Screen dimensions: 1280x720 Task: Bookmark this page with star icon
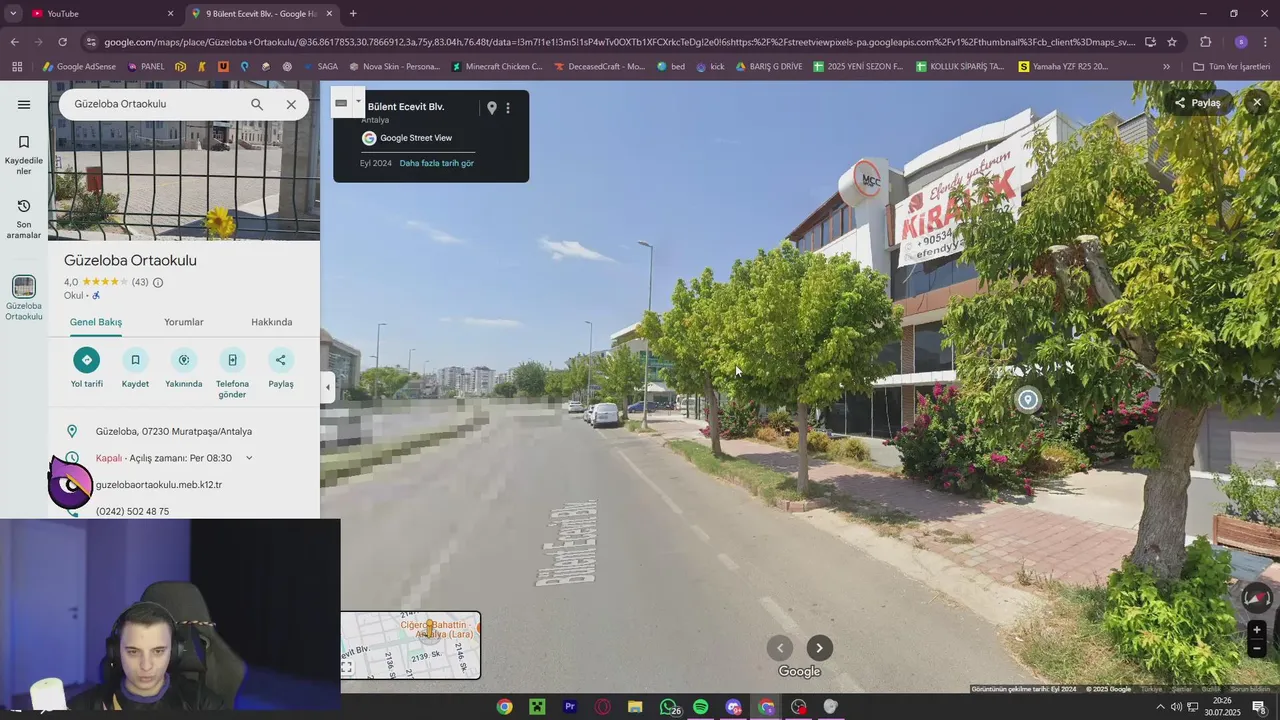pos(1172,42)
